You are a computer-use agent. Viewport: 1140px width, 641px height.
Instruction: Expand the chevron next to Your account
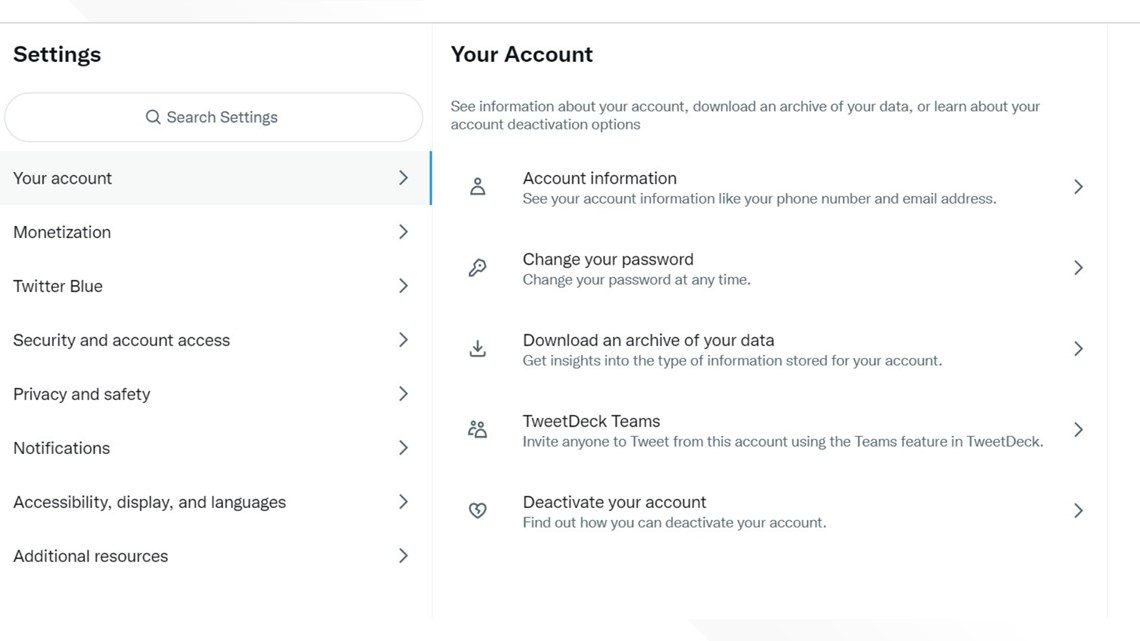(x=404, y=178)
